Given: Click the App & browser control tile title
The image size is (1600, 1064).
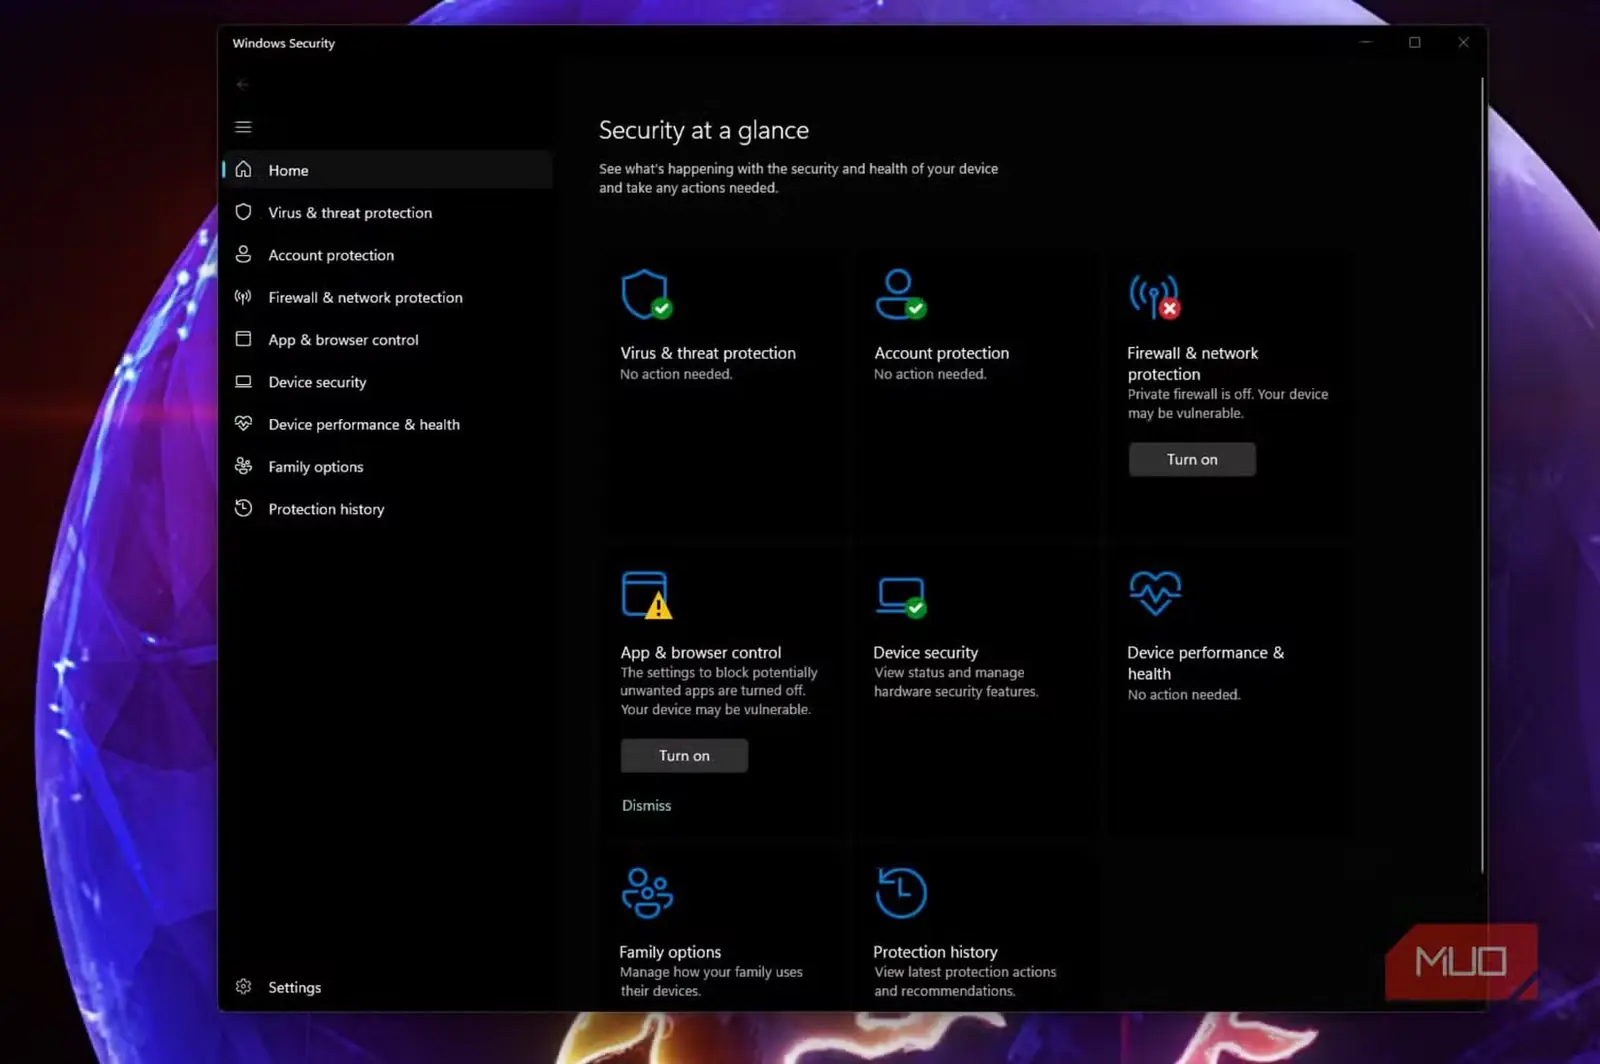Looking at the screenshot, I should pyautogui.click(x=701, y=652).
